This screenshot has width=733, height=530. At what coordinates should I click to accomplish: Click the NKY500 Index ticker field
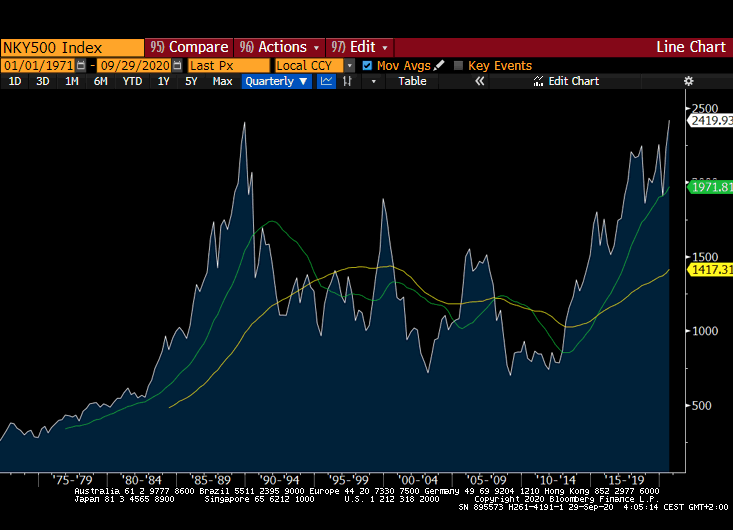(x=72, y=47)
